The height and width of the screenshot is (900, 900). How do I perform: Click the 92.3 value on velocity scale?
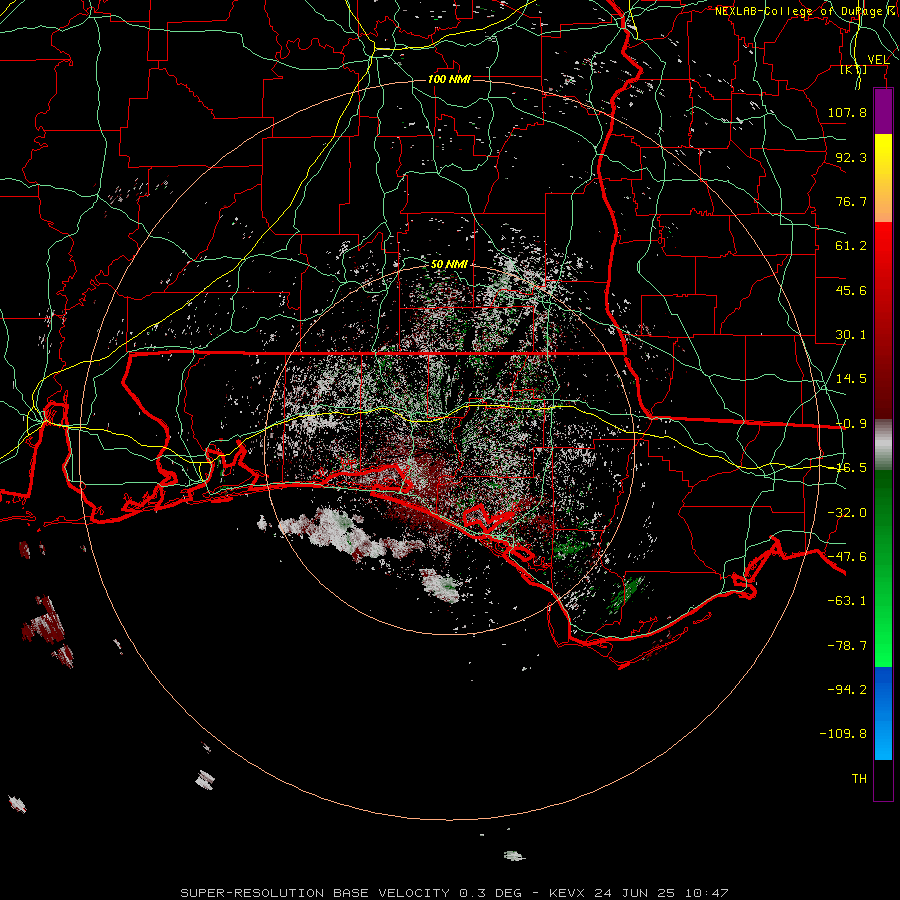point(851,157)
